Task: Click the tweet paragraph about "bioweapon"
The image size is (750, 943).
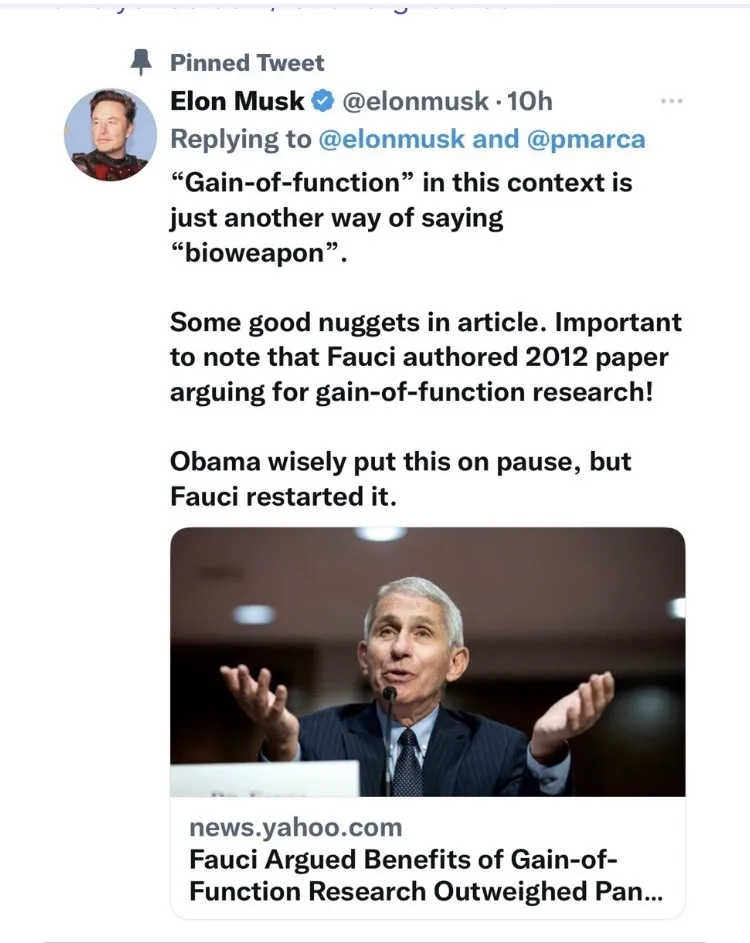Action: (401, 218)
